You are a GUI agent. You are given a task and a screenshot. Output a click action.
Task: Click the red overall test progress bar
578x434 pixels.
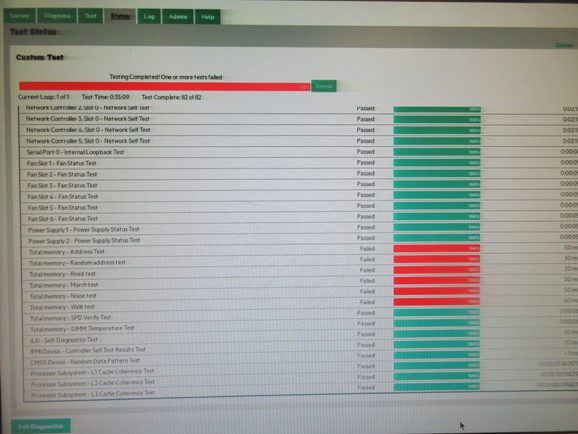pos(164,86)
